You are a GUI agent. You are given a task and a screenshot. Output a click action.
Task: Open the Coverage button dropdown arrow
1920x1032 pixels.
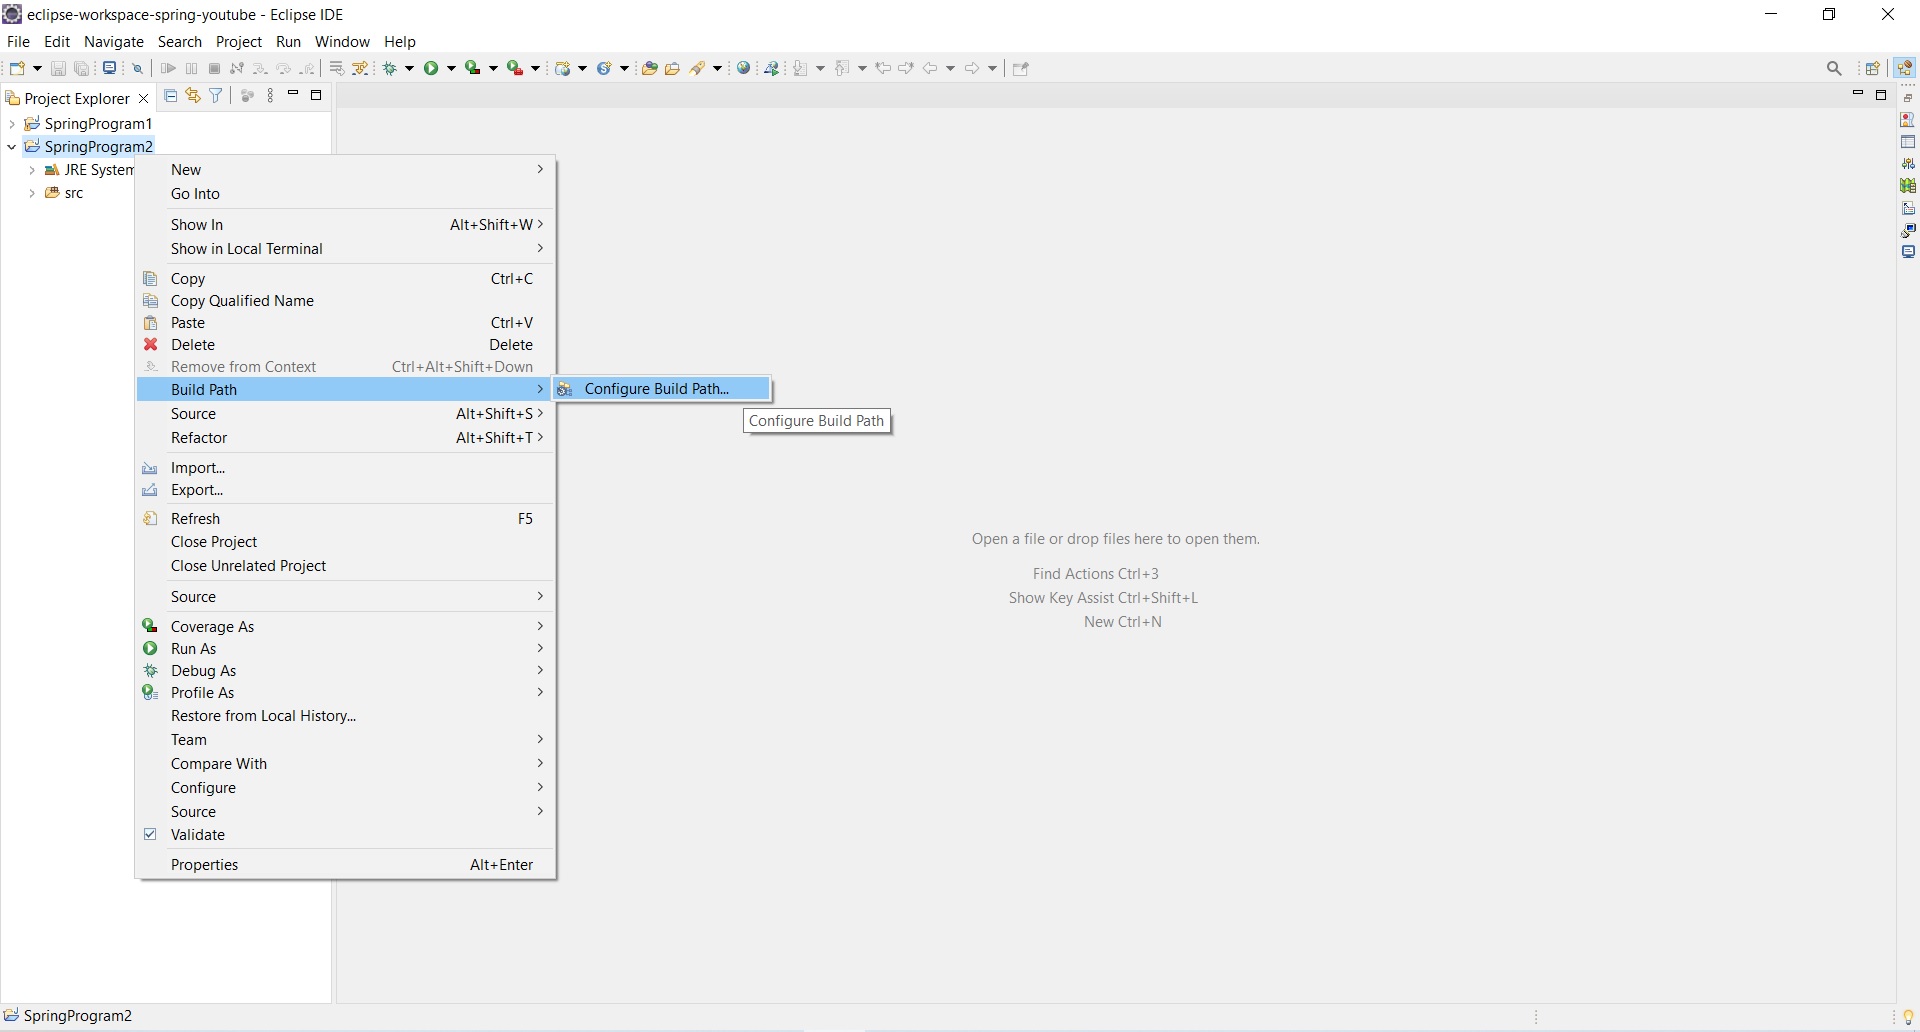(x=494, y=69)
